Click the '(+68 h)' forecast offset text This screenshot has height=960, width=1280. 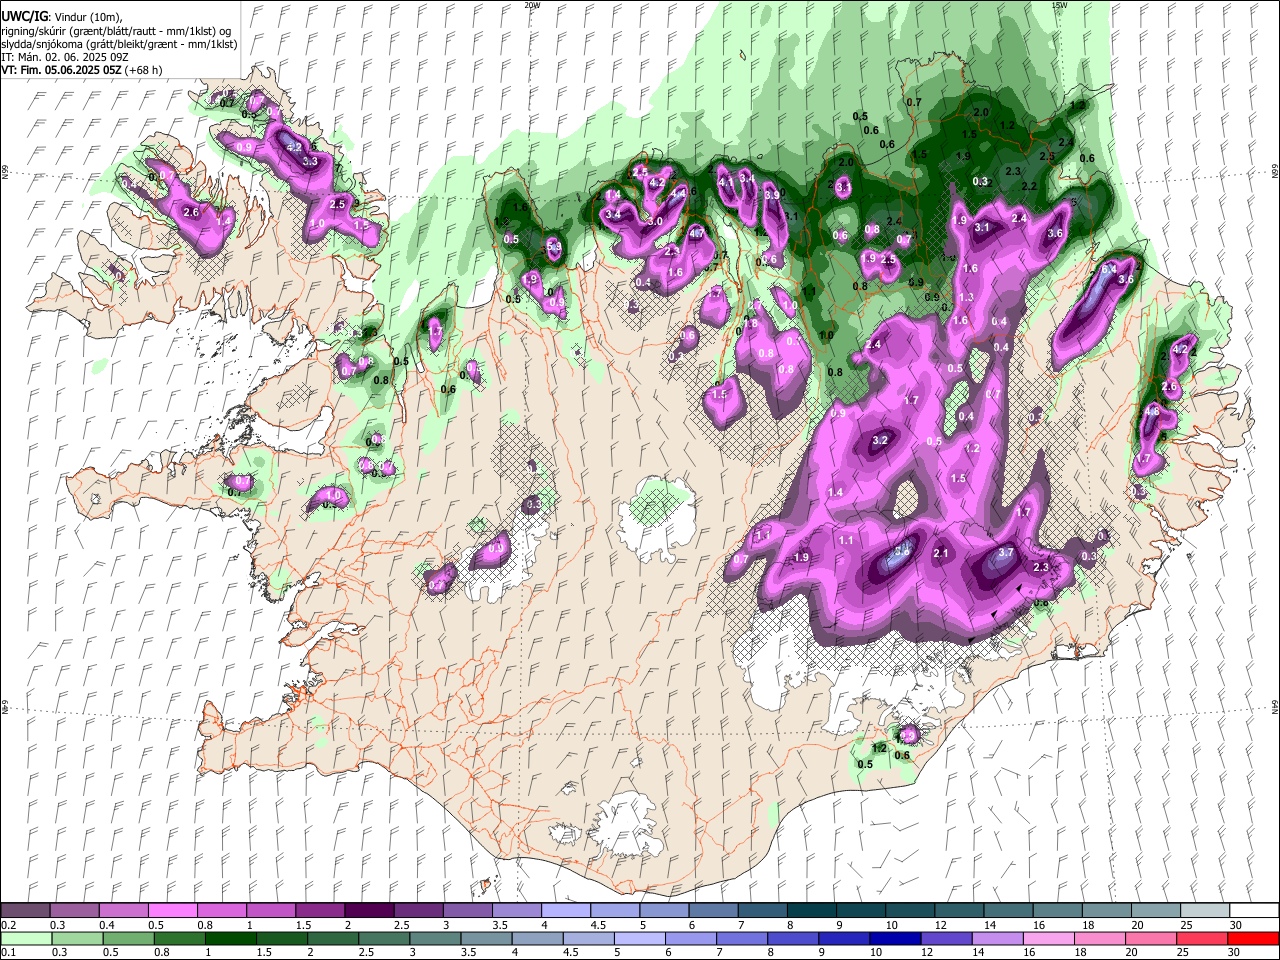141,70
